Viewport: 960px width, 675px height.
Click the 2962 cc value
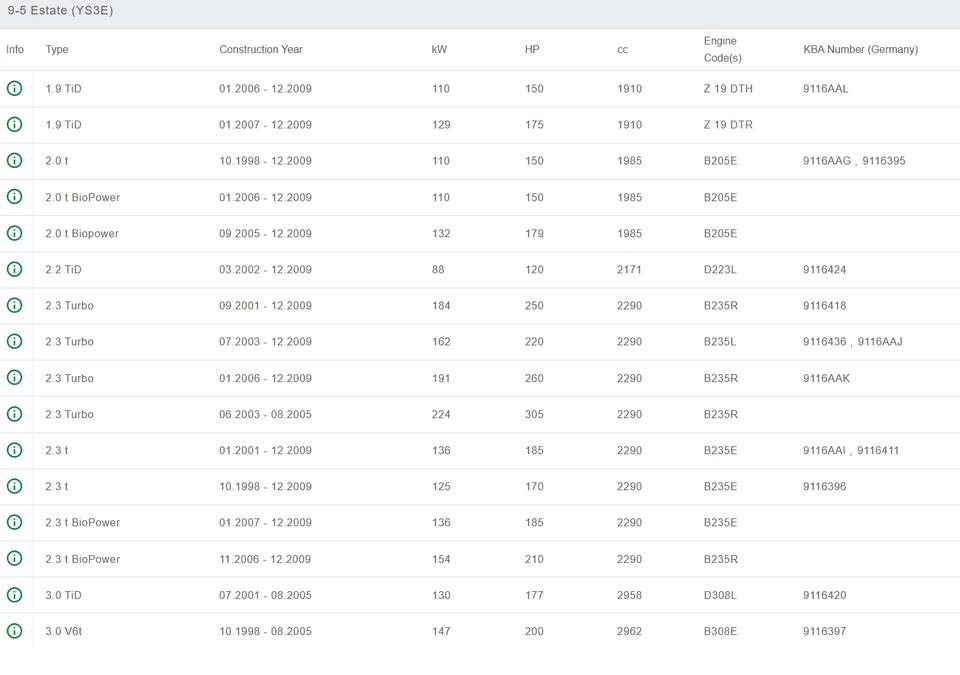pyautogui.click(x=629, y=632)
